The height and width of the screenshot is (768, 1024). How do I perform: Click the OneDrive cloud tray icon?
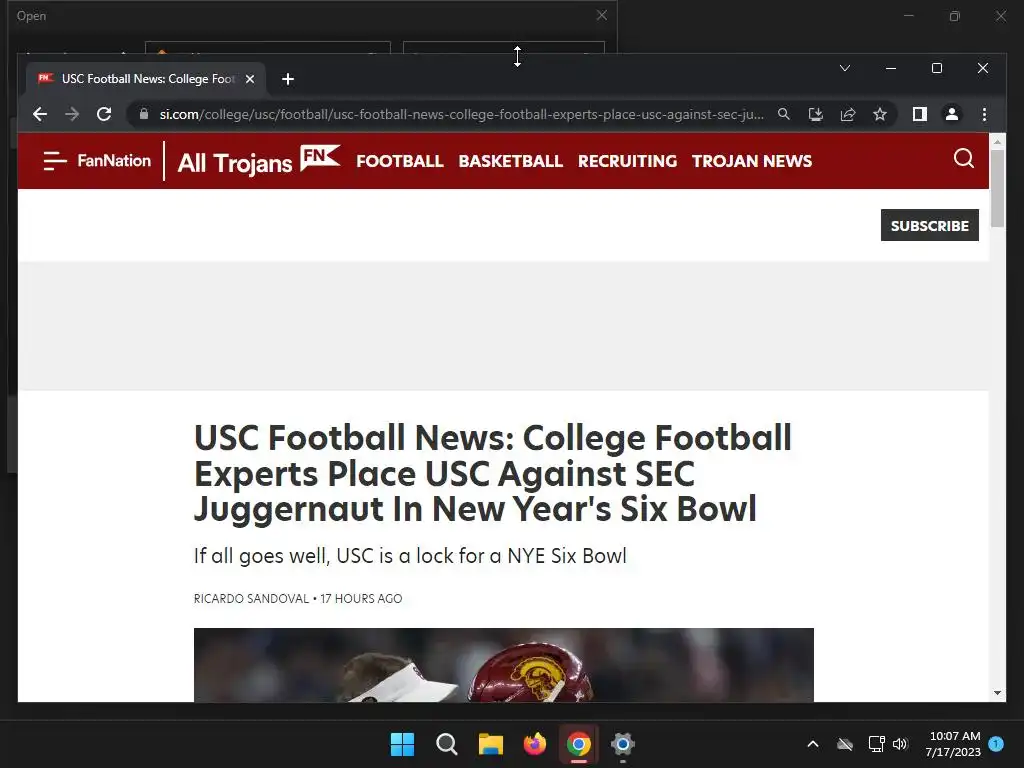coord(844,744)
